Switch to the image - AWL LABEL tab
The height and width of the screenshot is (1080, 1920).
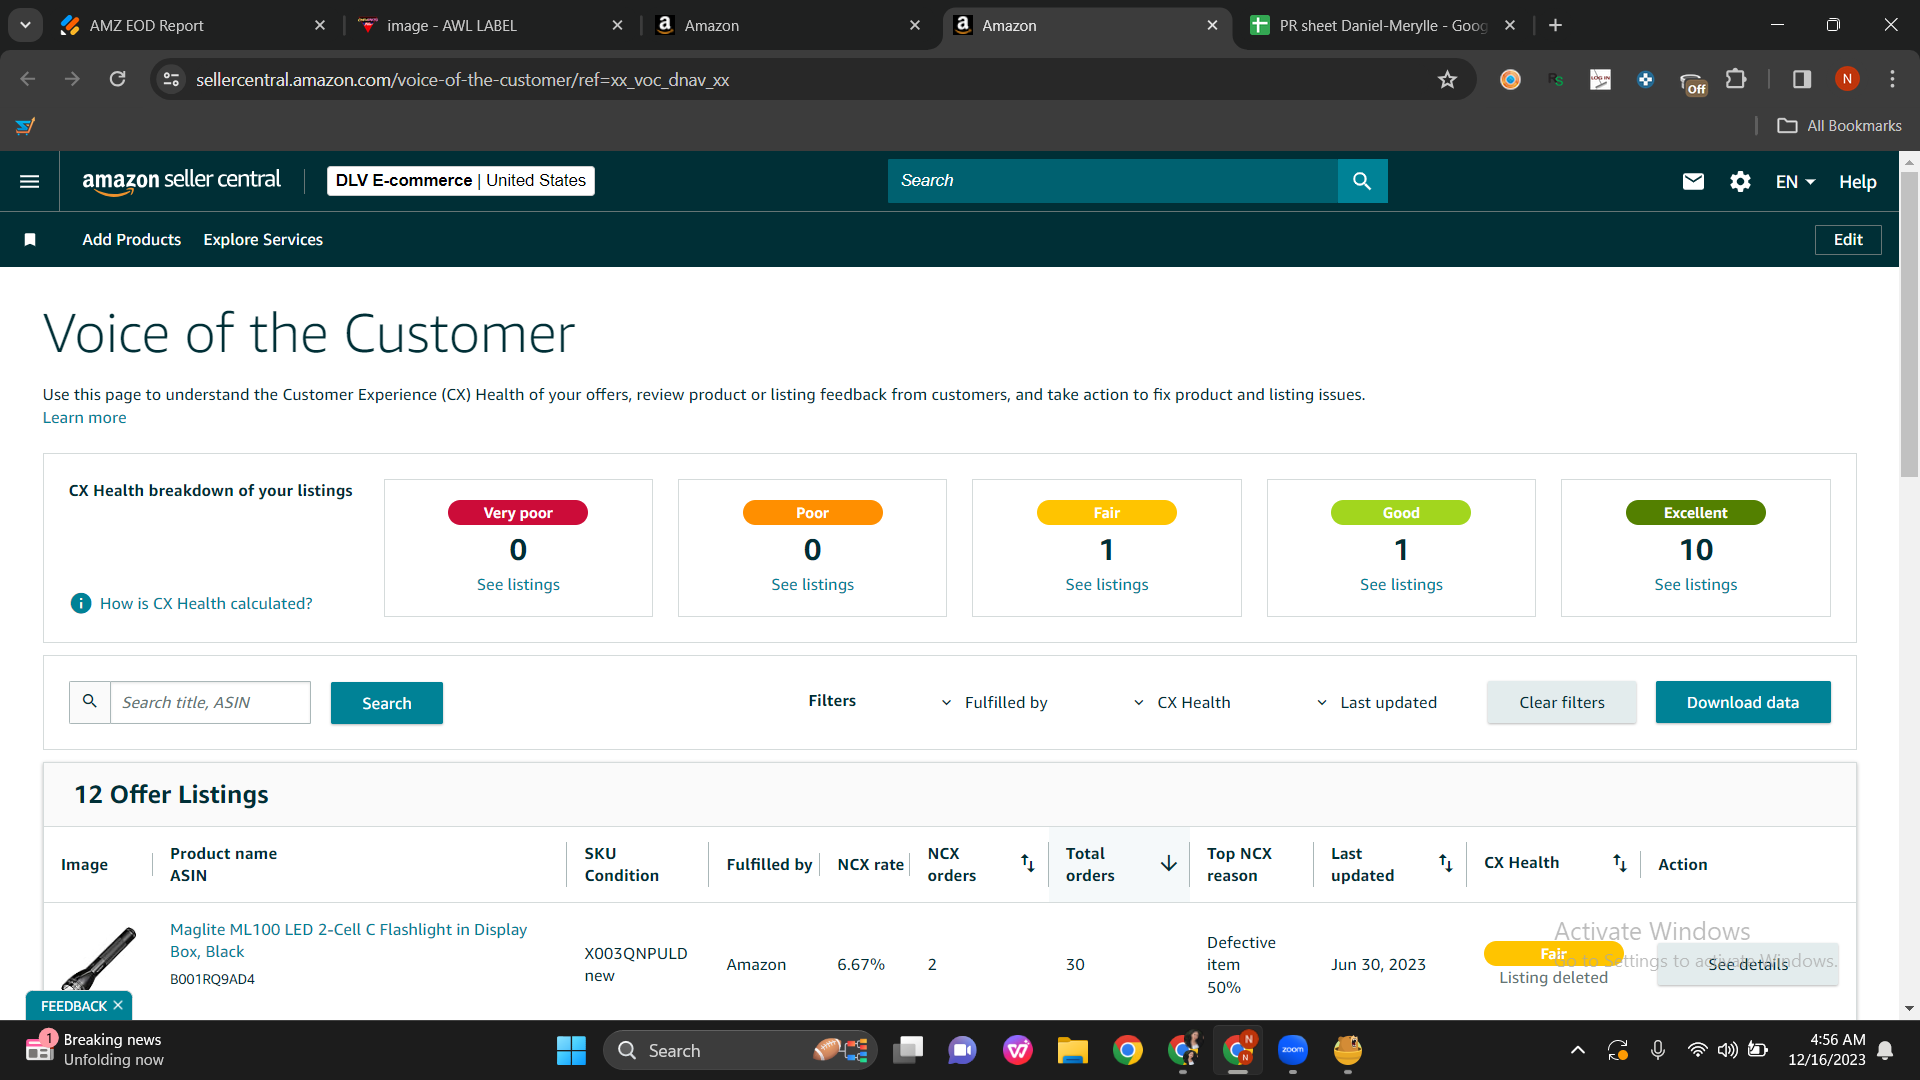pos(492,25)
